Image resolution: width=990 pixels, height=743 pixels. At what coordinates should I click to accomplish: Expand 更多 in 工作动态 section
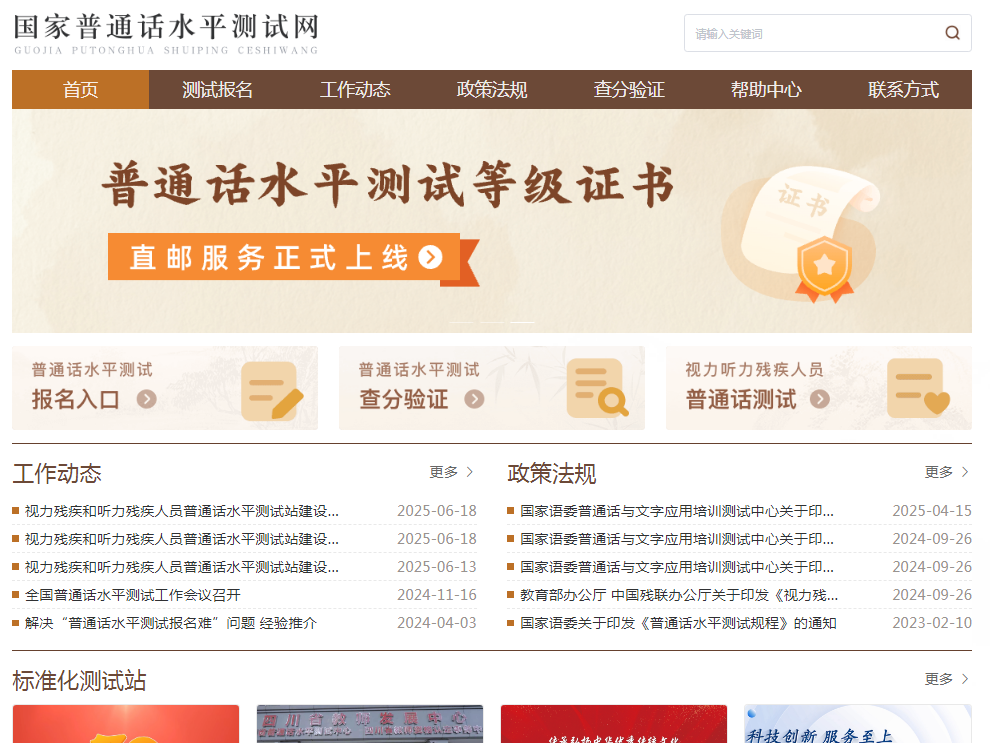click(x=451, y=472)
